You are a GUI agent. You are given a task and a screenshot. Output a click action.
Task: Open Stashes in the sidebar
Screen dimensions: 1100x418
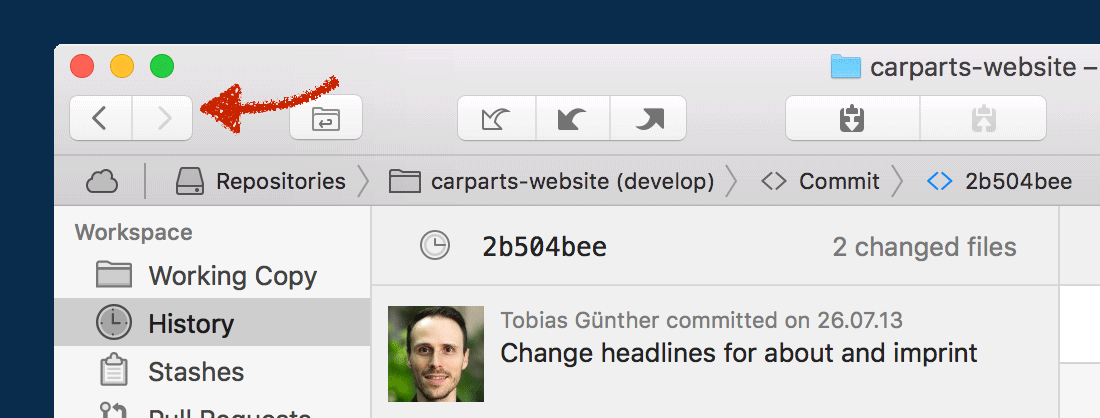[196, 372]
